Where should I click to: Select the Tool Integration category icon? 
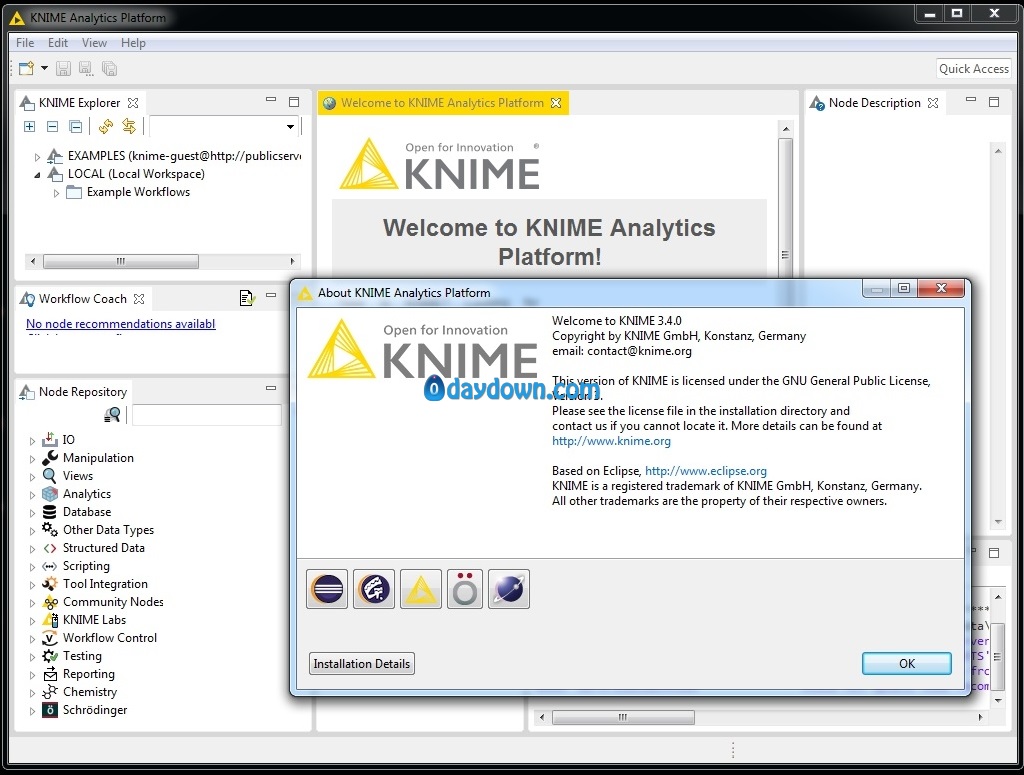50,584
